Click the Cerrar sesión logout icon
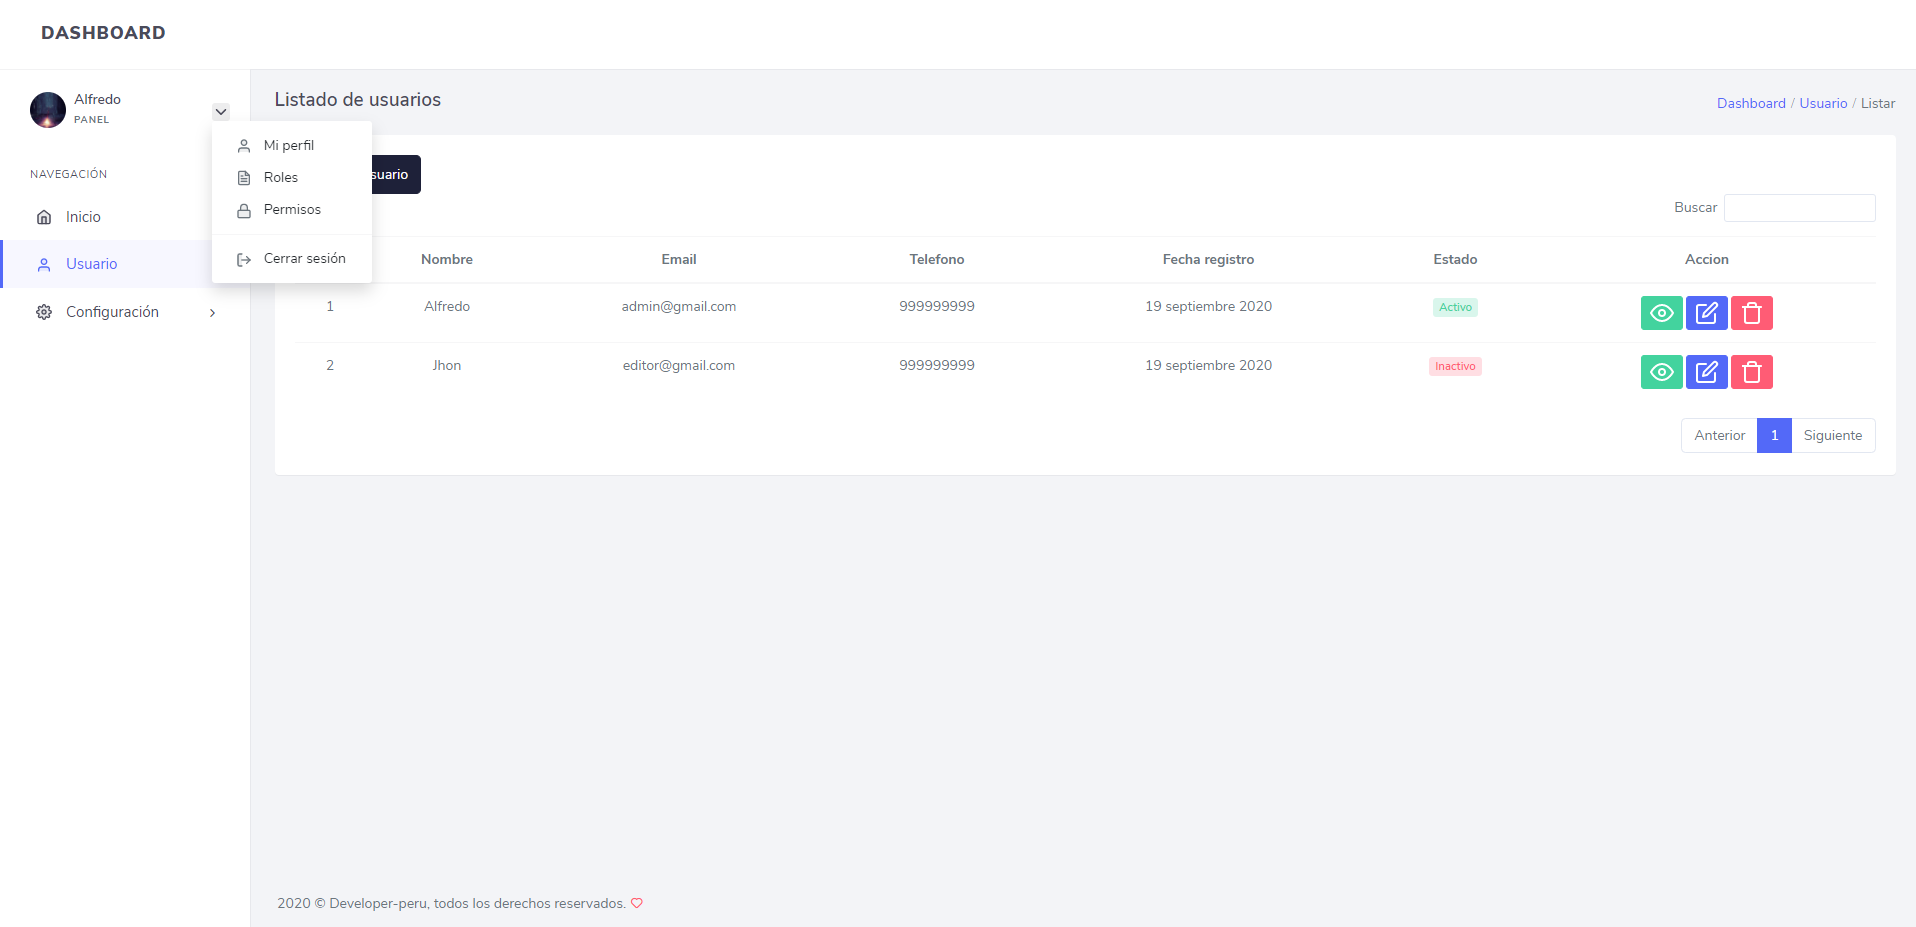This screenshot has width=1916, height=927. [x=244, y=260]
